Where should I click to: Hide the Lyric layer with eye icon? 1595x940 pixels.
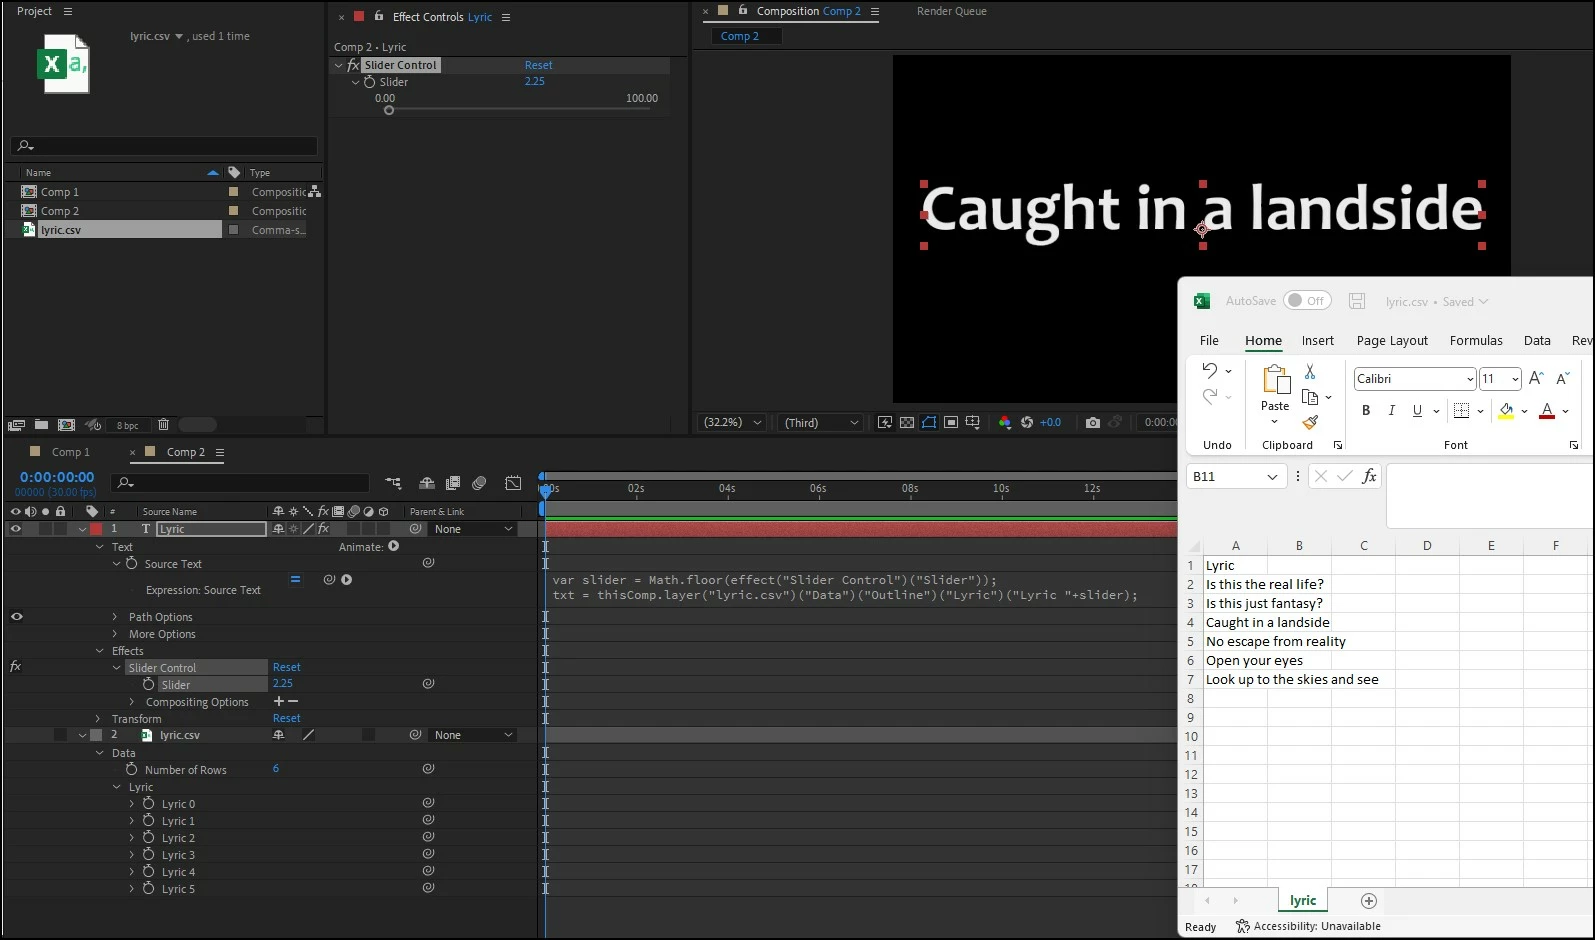click(16, 529)
